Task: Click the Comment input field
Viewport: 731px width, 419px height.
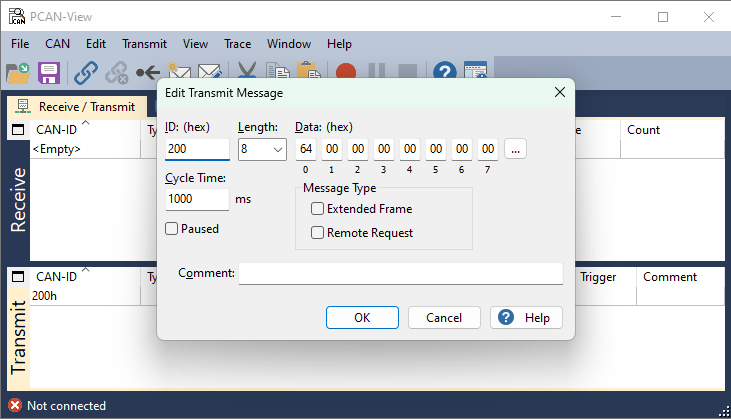Action: [x=401, y=273]
